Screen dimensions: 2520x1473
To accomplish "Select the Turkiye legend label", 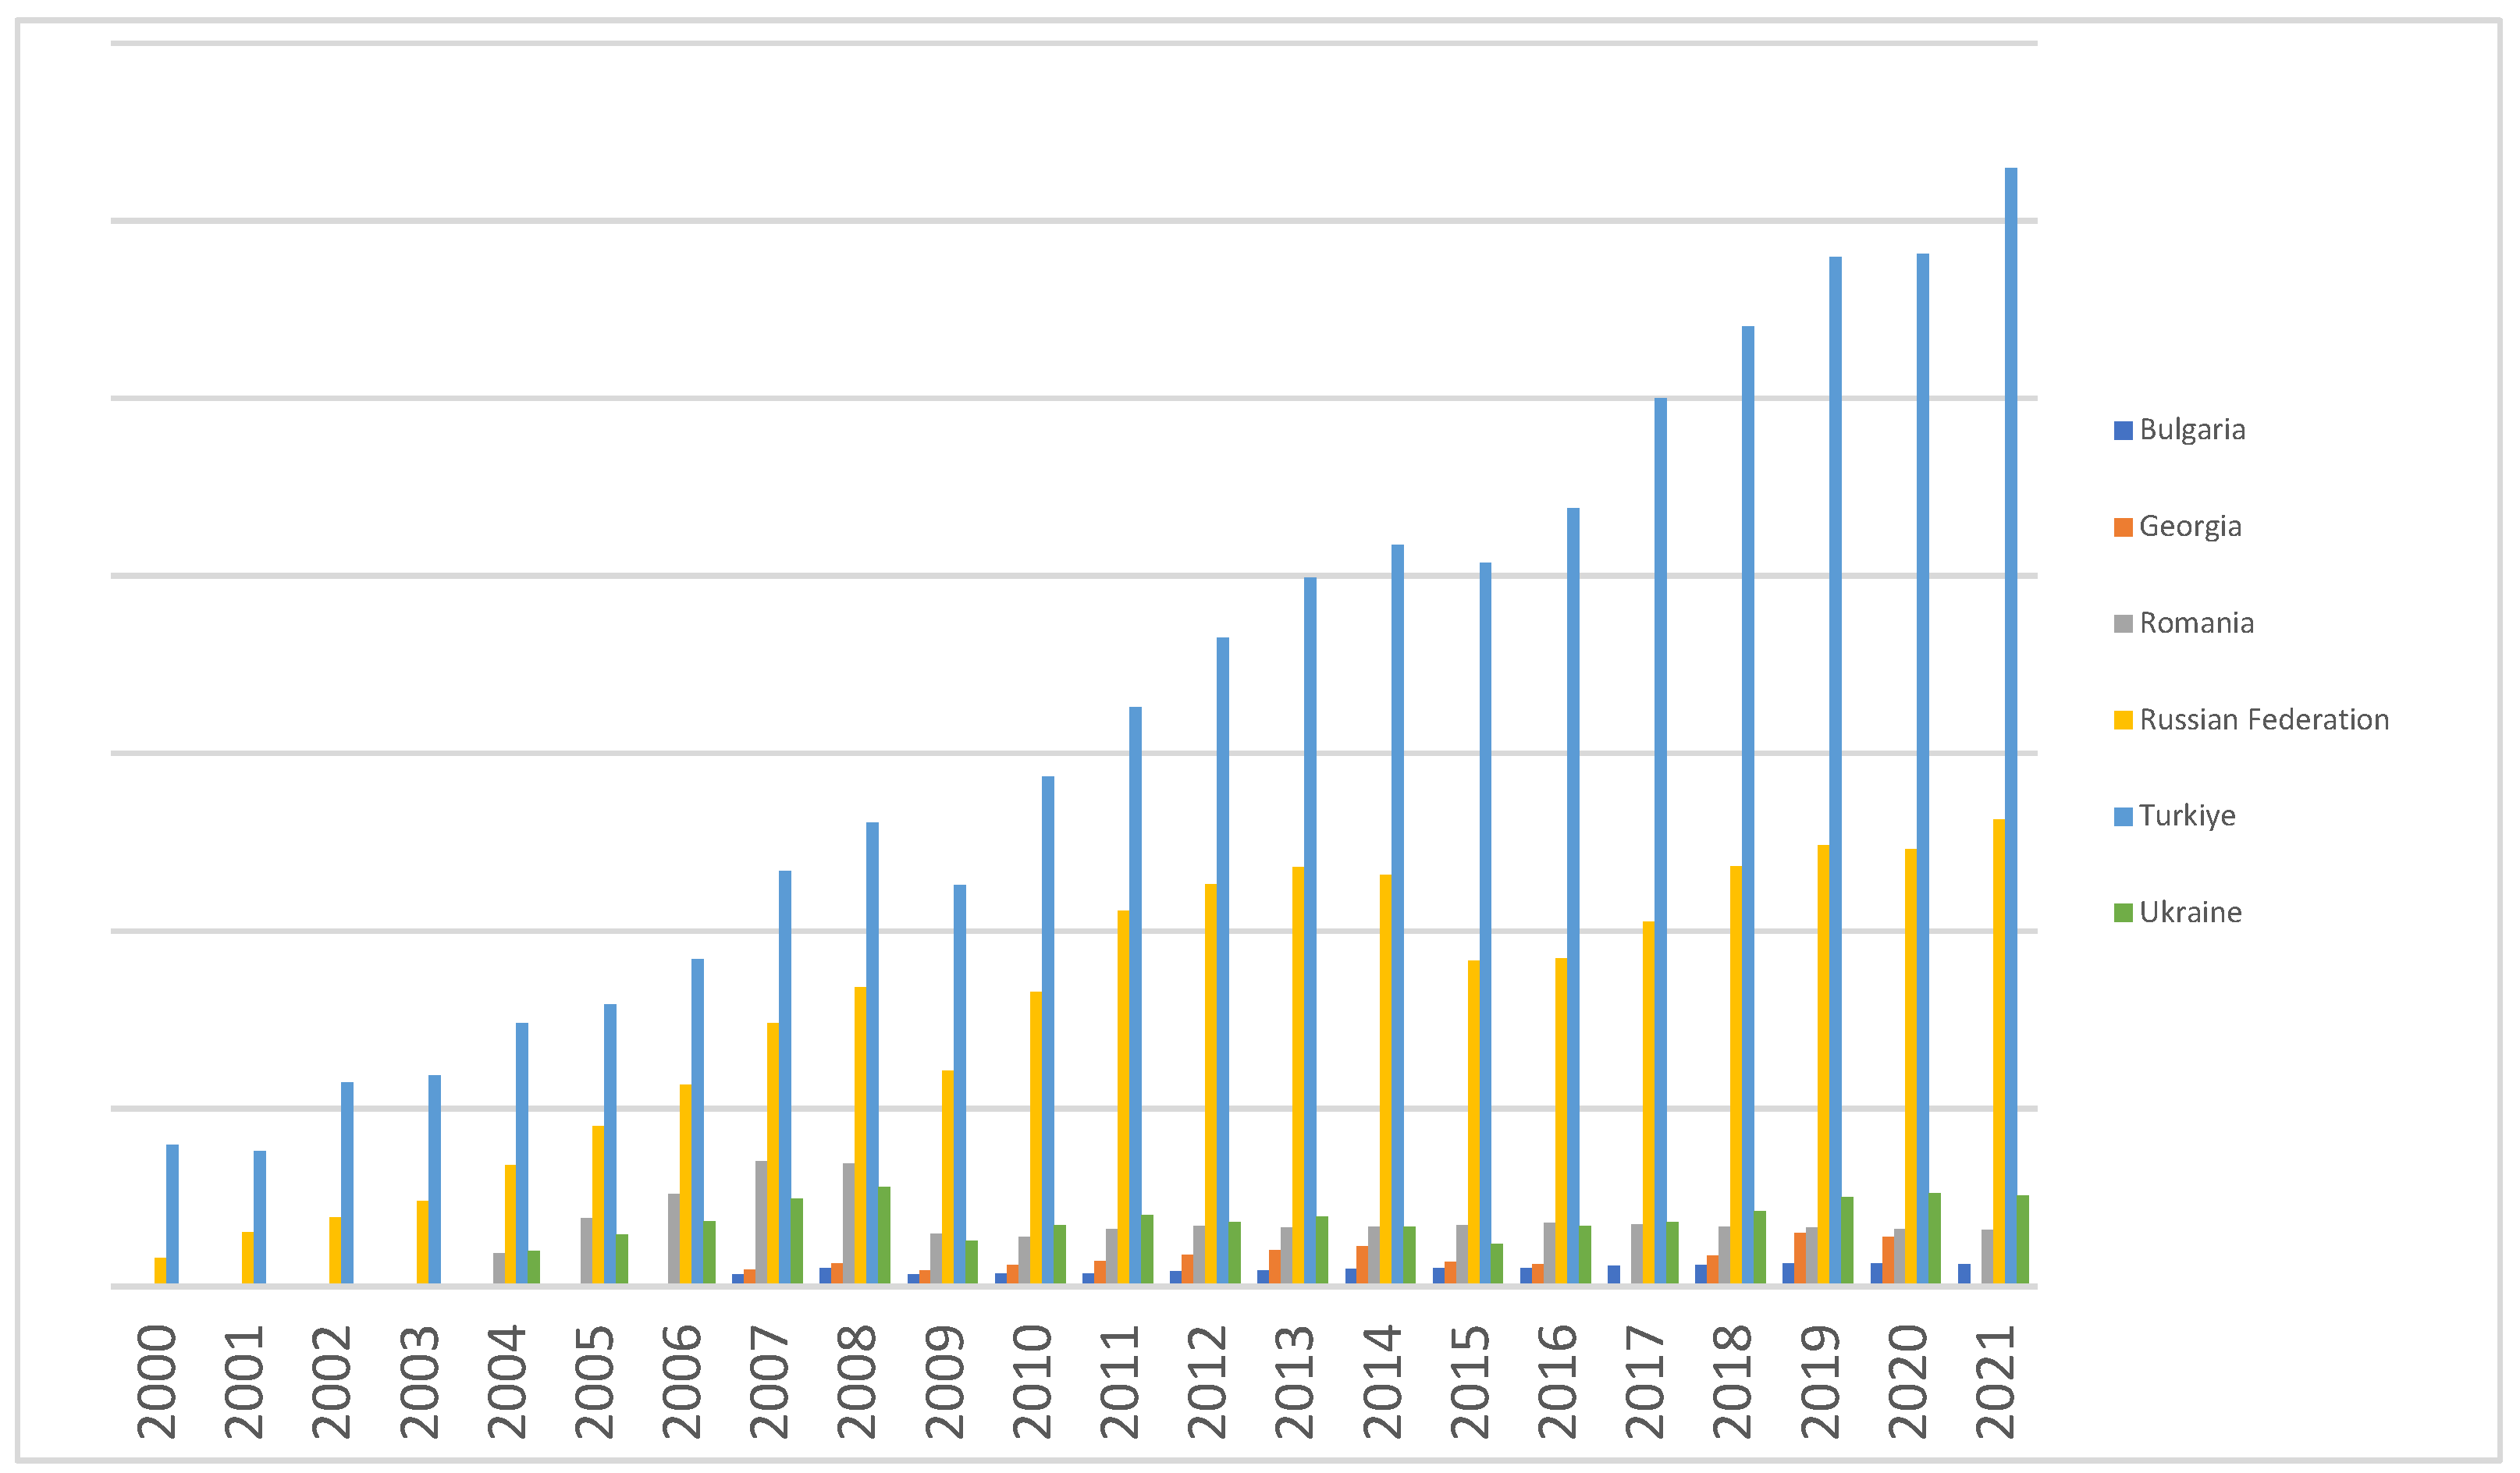I will click(x=2187, y=816).
